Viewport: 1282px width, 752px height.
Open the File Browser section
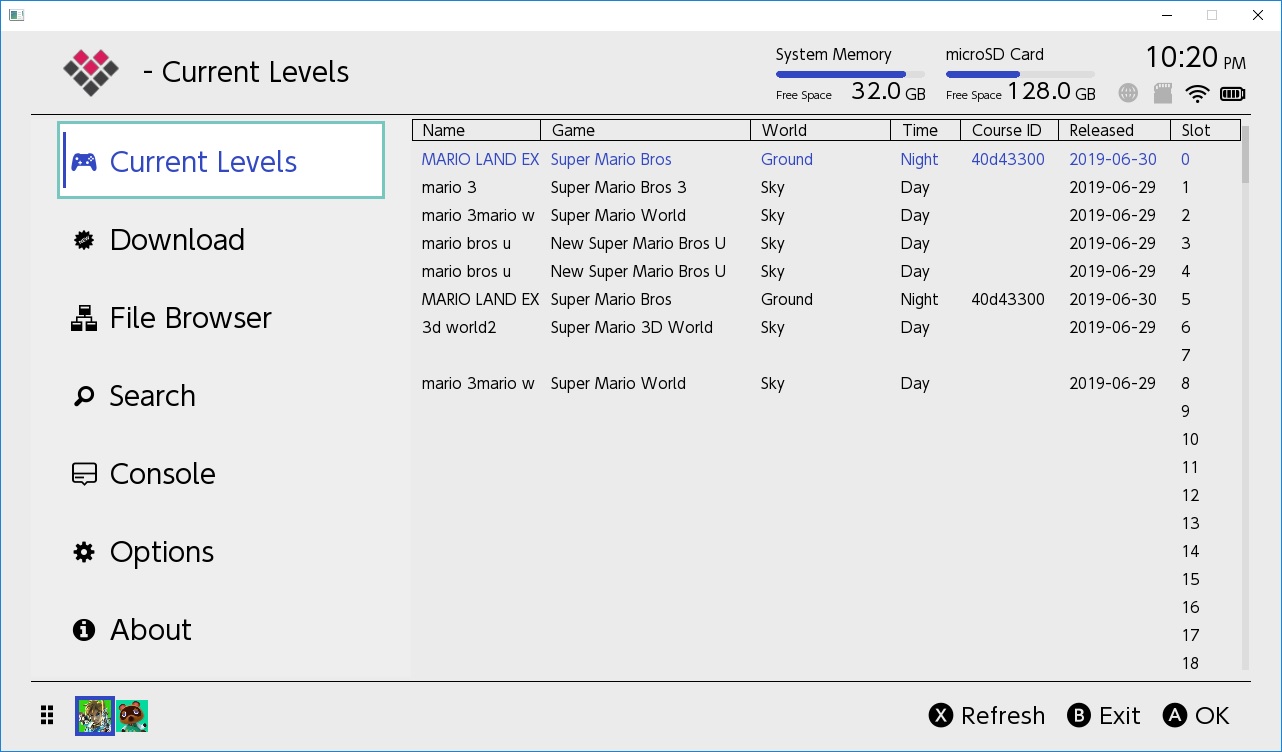click(x=221, y=318)
